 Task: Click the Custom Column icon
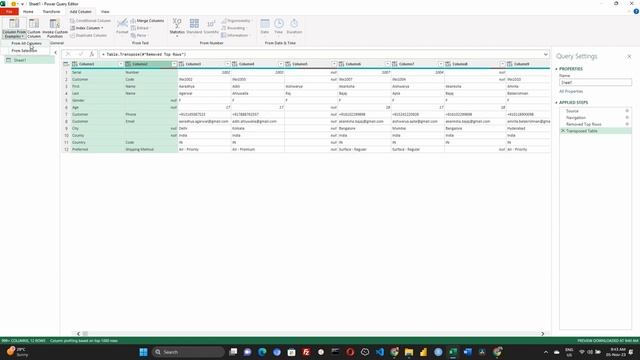(x=34, y=24)
